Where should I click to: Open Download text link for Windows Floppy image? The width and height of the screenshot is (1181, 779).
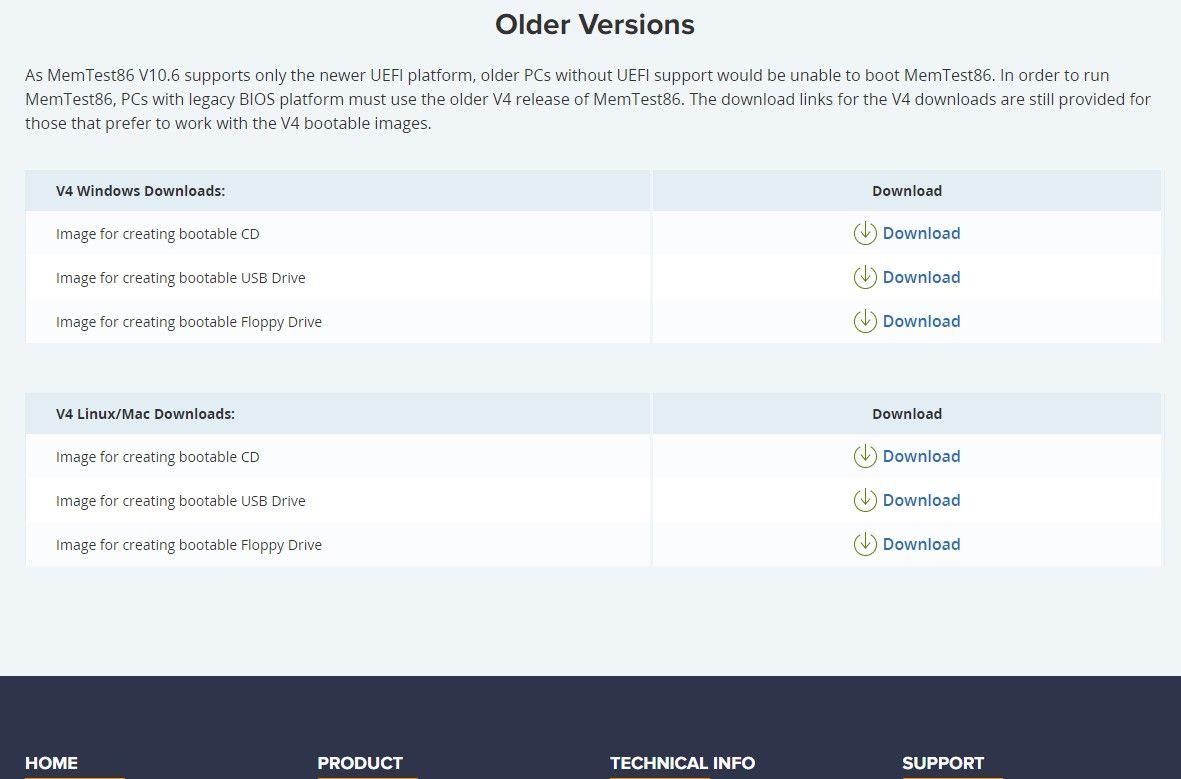pyautogui.click(x=921, y=321)
